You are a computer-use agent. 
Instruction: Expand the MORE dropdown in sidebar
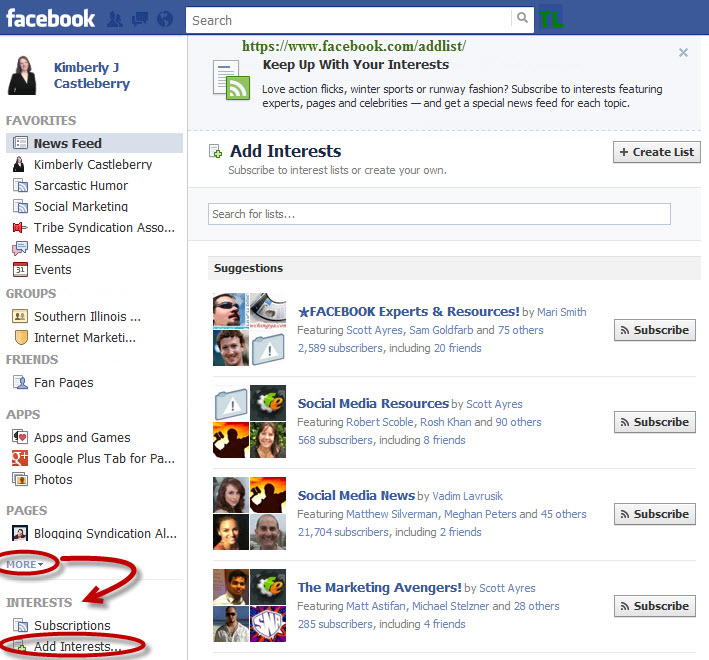click(24, 564)
